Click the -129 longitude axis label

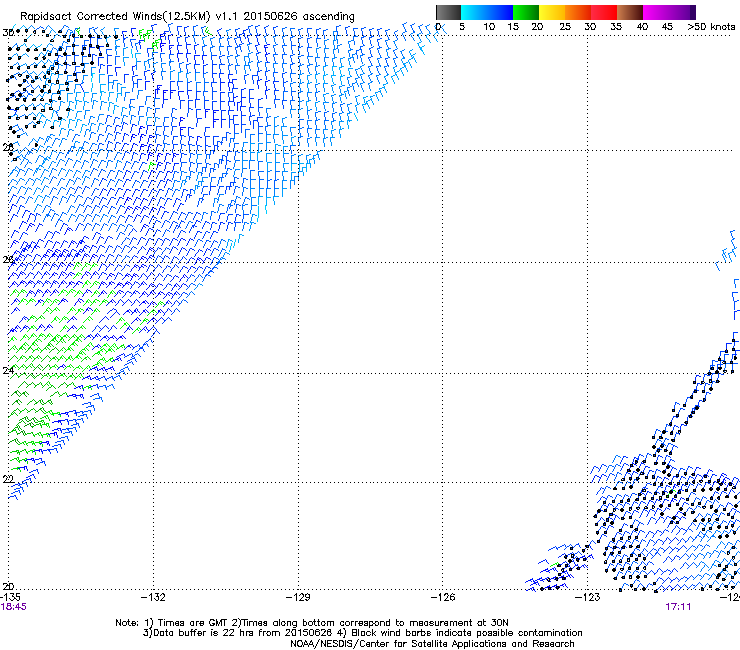298,597
